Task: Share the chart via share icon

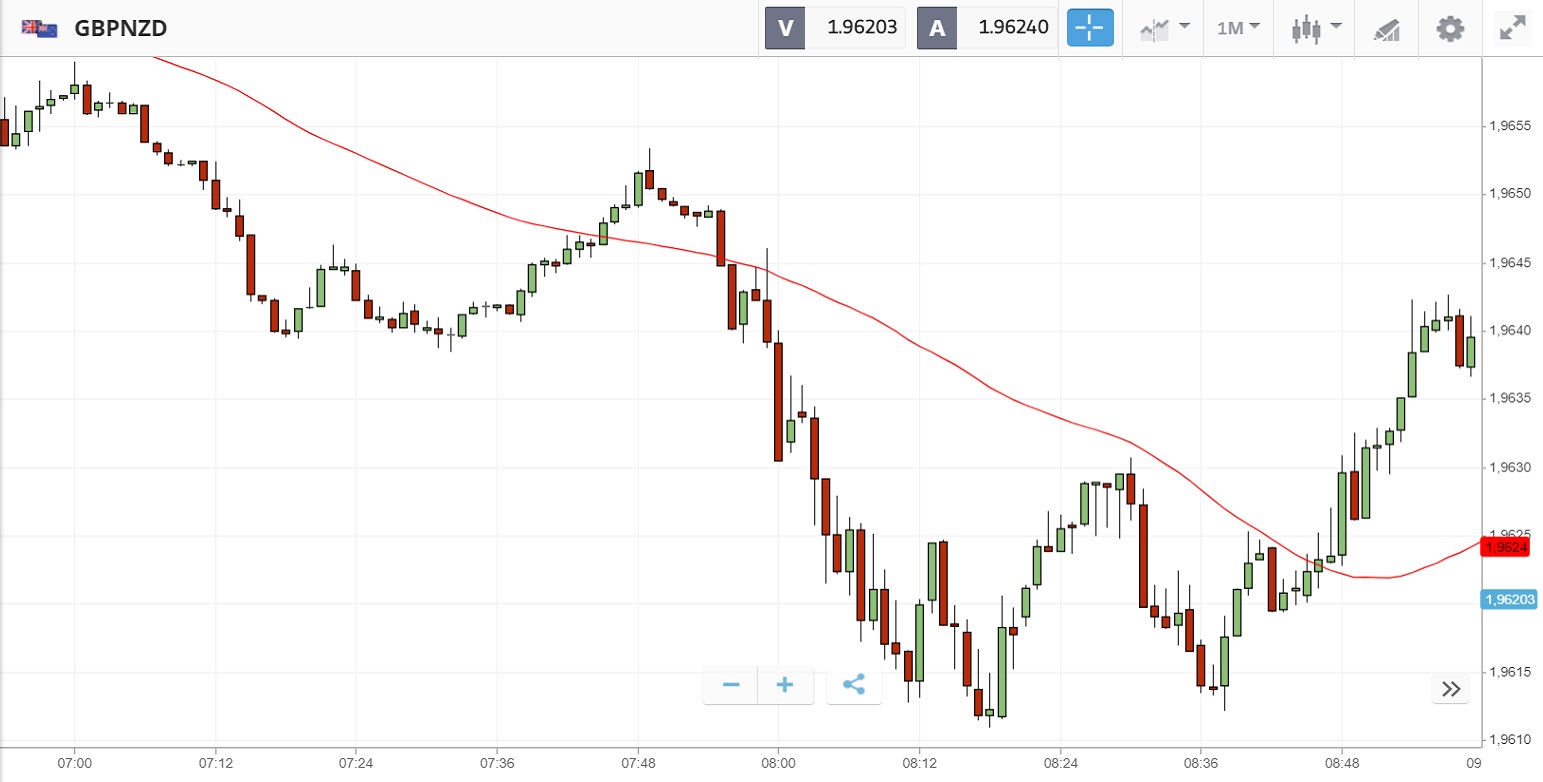Action: [x=854, y=685]
